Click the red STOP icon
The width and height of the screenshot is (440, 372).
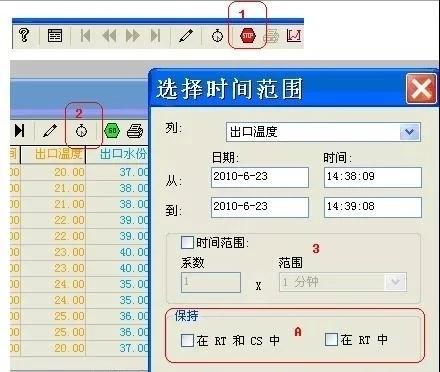[x=248, y=35]
